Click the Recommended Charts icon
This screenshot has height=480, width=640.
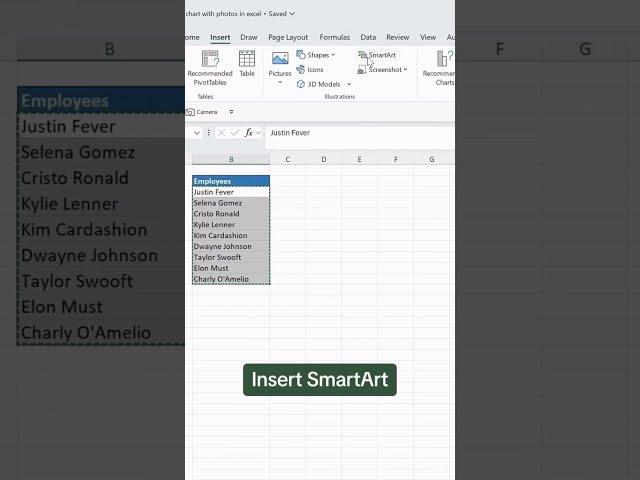(x=440, y=63)
